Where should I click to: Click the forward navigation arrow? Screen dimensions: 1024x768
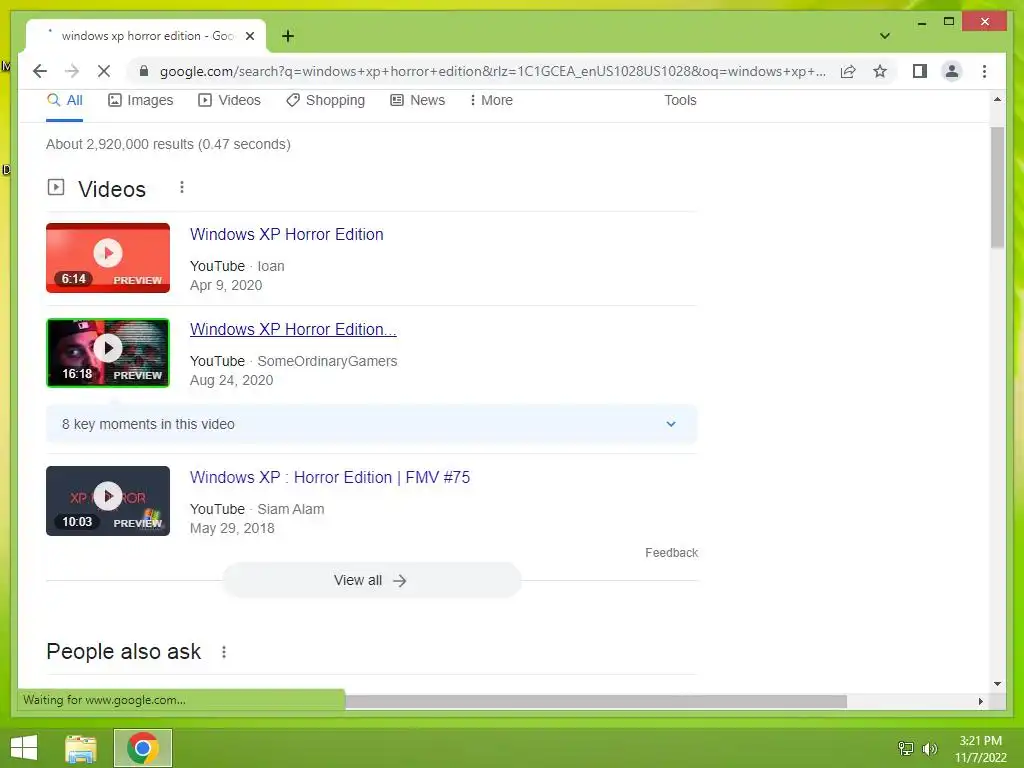click(x=72, y=71)
